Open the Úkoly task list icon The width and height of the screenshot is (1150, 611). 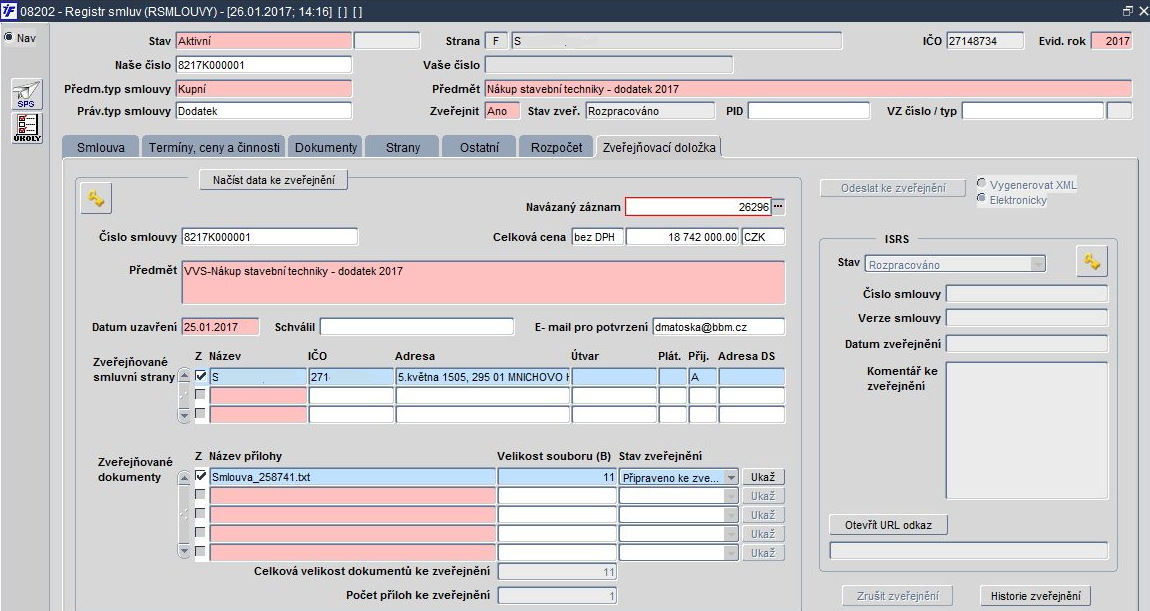pyautogui.click(x=26, y=128)
